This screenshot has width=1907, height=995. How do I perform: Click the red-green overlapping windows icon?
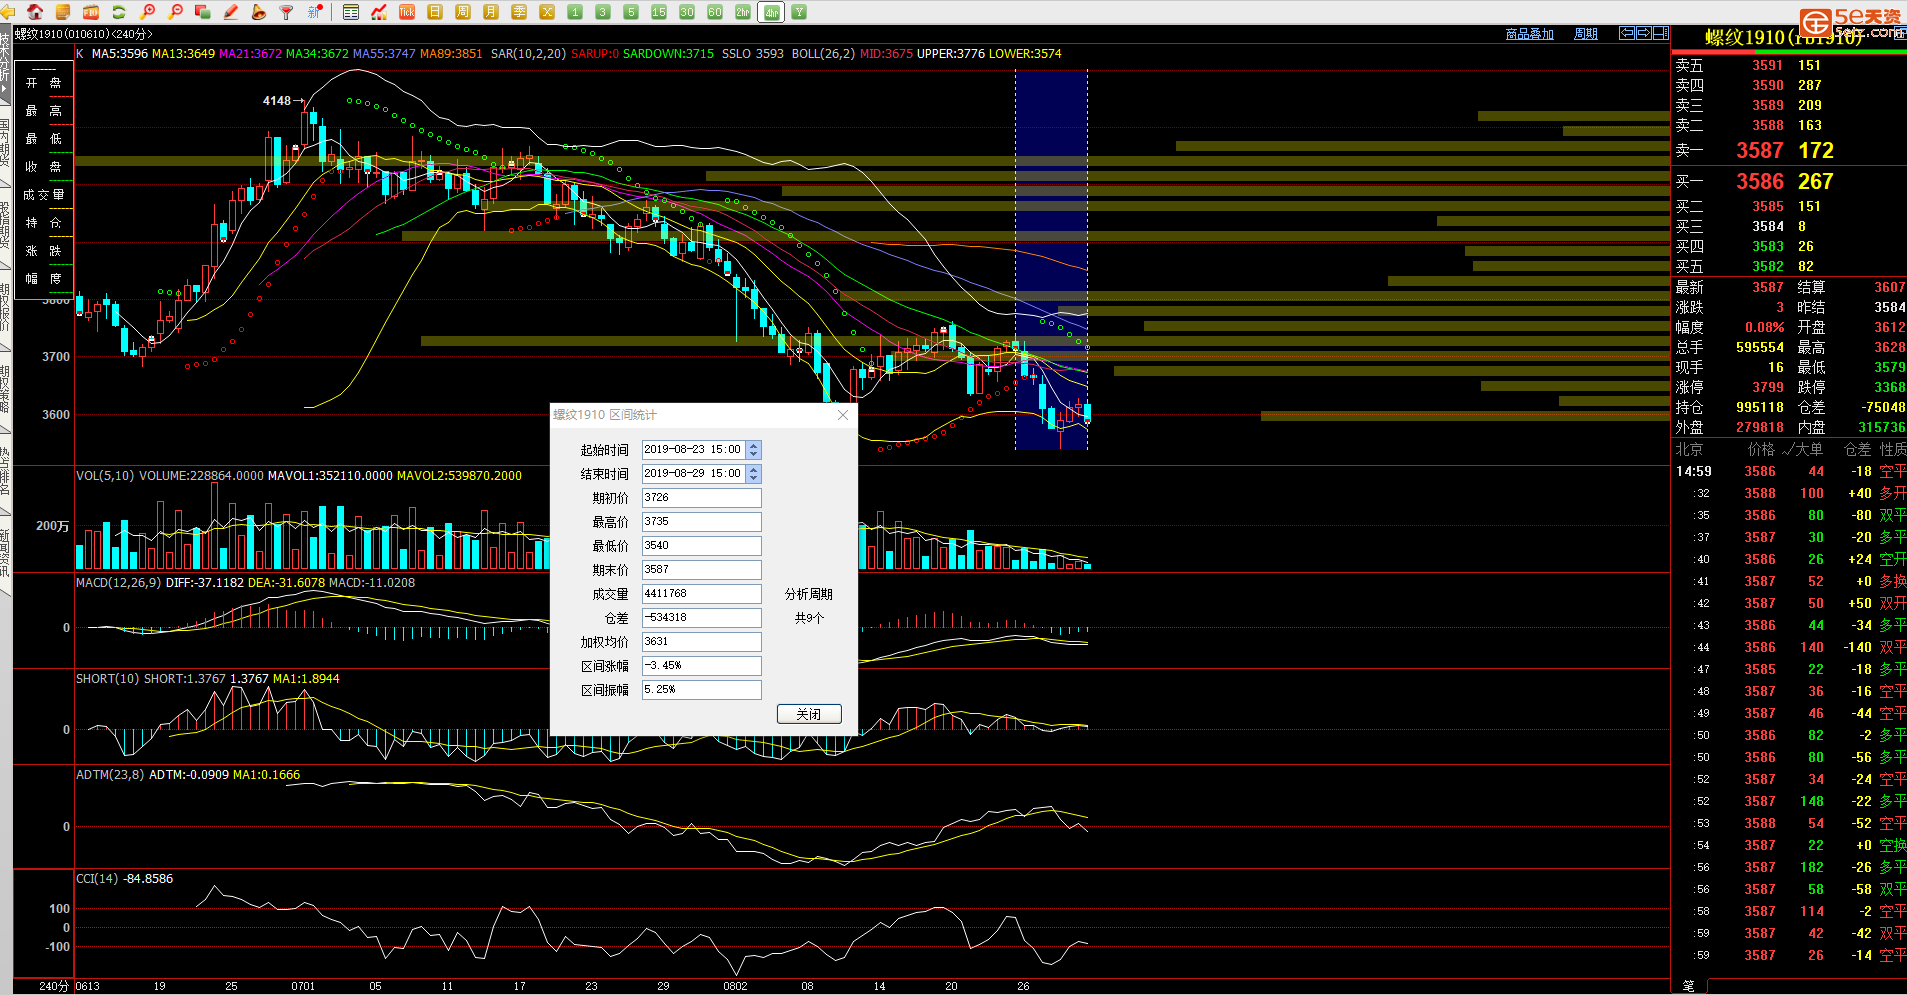[x=203, y=12]
